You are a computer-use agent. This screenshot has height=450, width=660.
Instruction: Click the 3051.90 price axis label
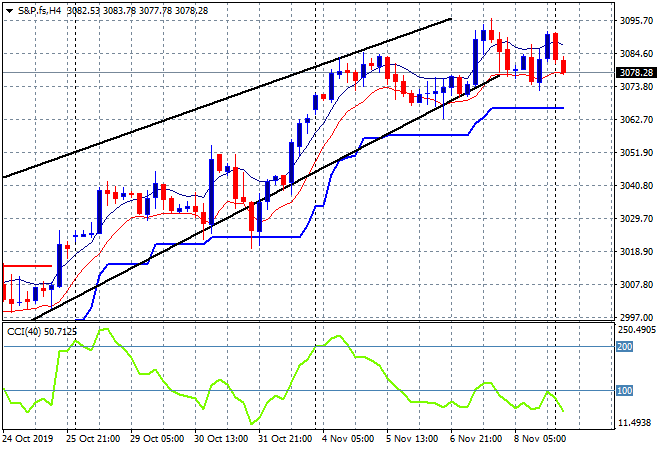[x=636, y=153]
